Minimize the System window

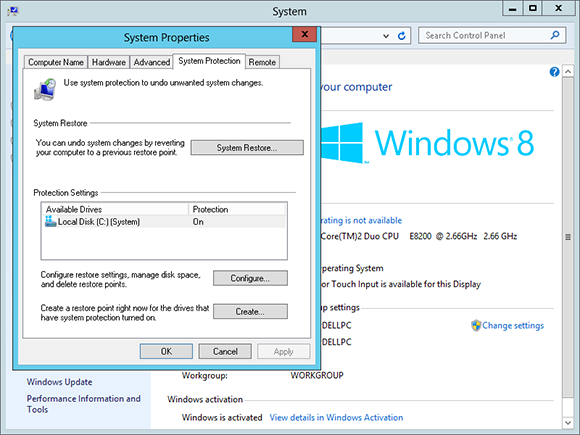(513, 9)
